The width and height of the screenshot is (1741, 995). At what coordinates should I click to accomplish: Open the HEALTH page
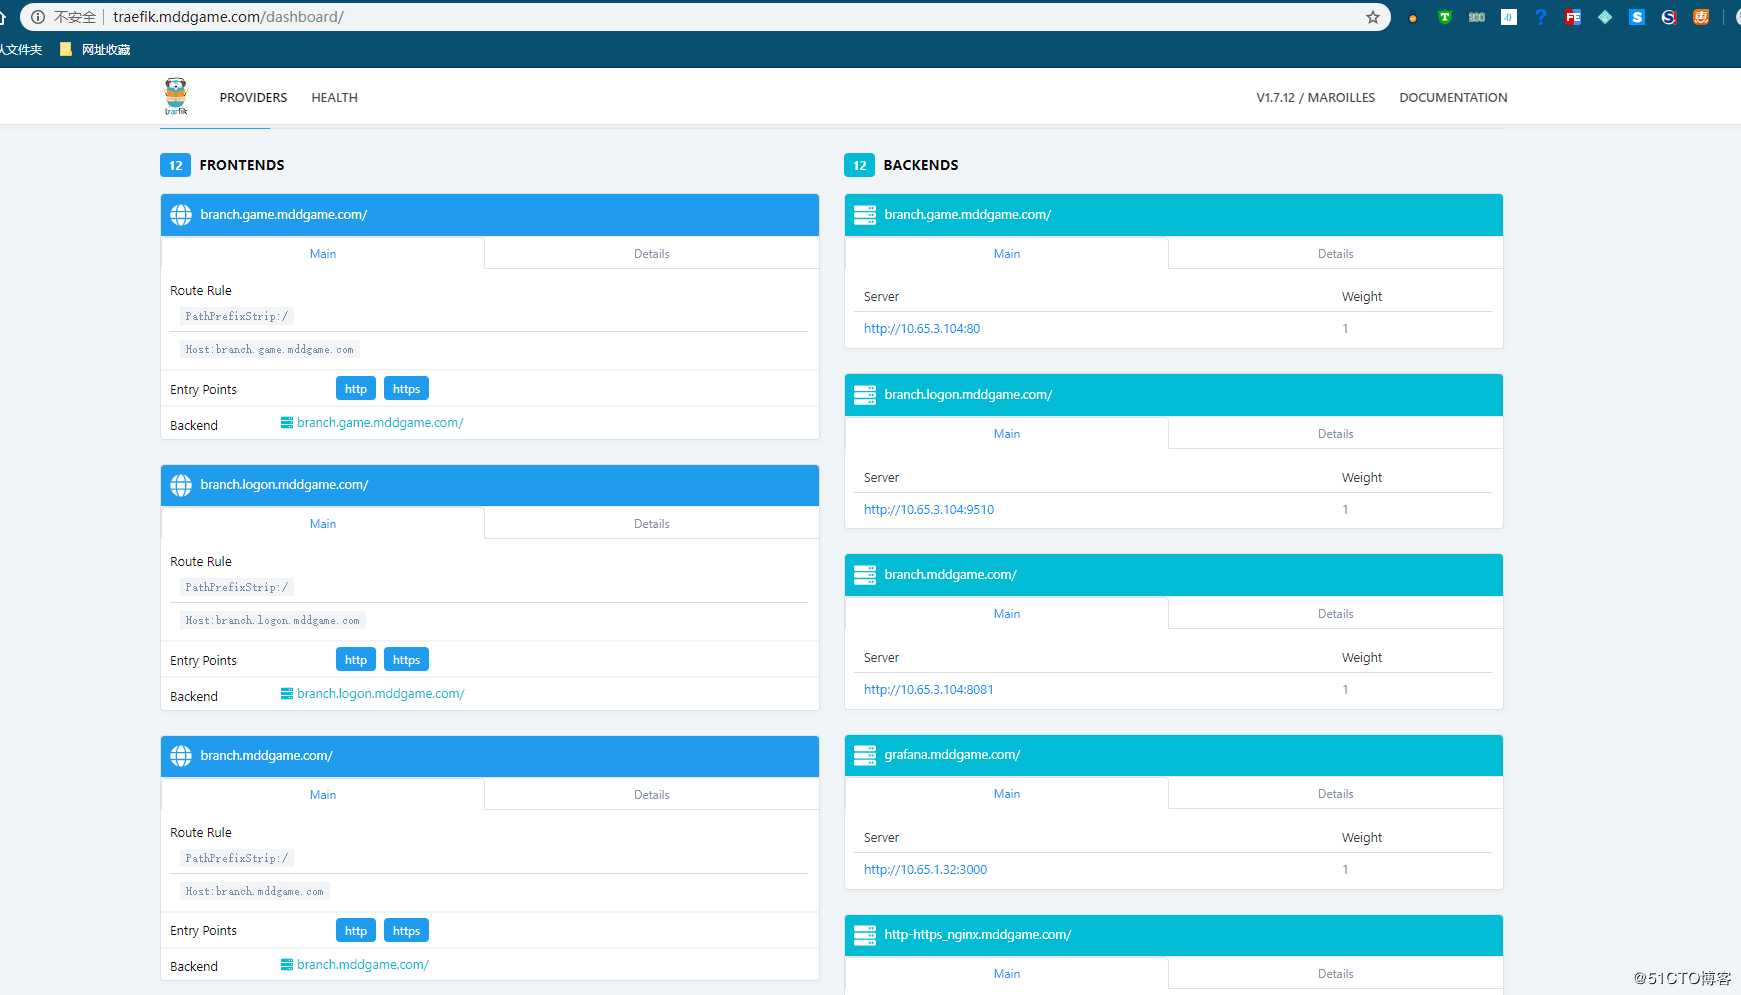tap(334, 97)
